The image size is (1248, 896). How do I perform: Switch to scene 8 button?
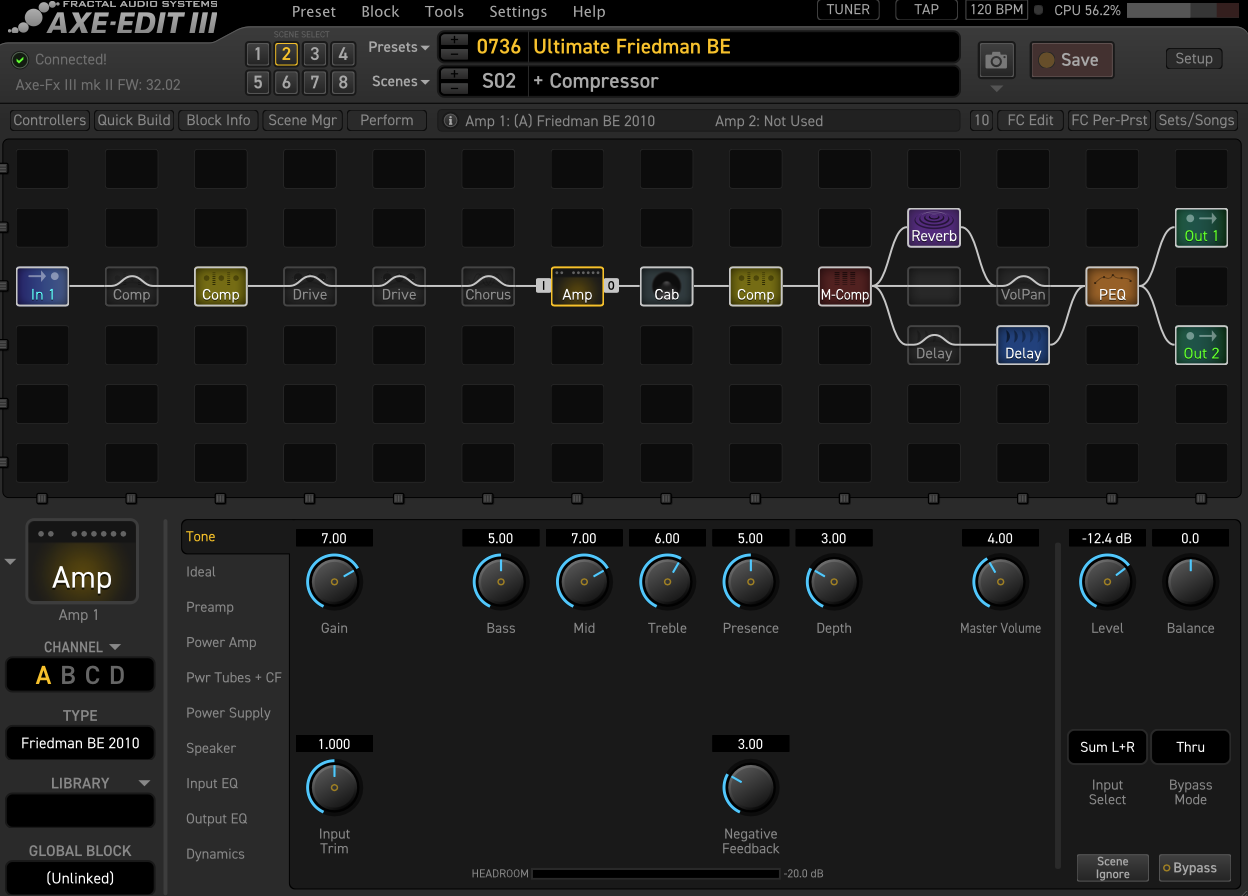pos(343,82)
